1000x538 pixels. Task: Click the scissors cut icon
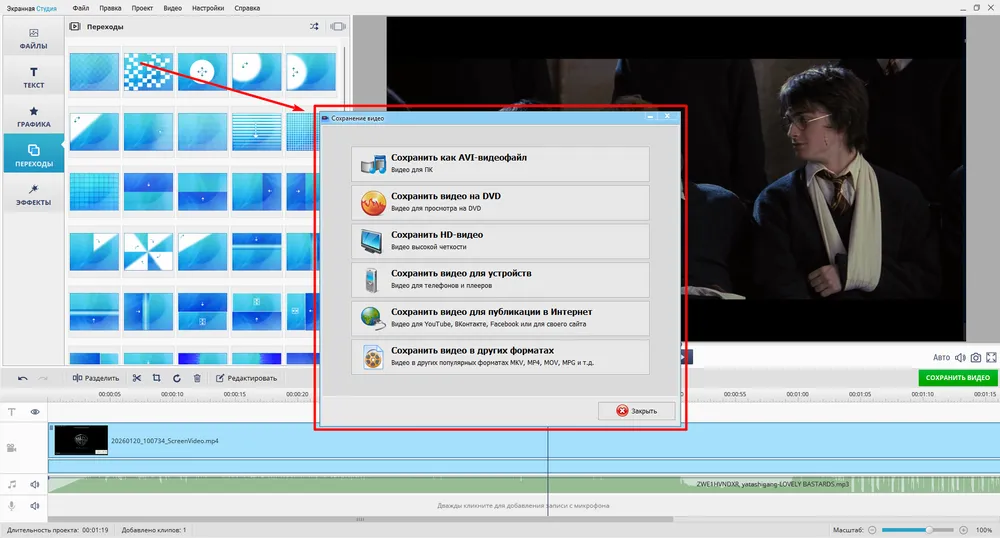(x=136, y=378)
